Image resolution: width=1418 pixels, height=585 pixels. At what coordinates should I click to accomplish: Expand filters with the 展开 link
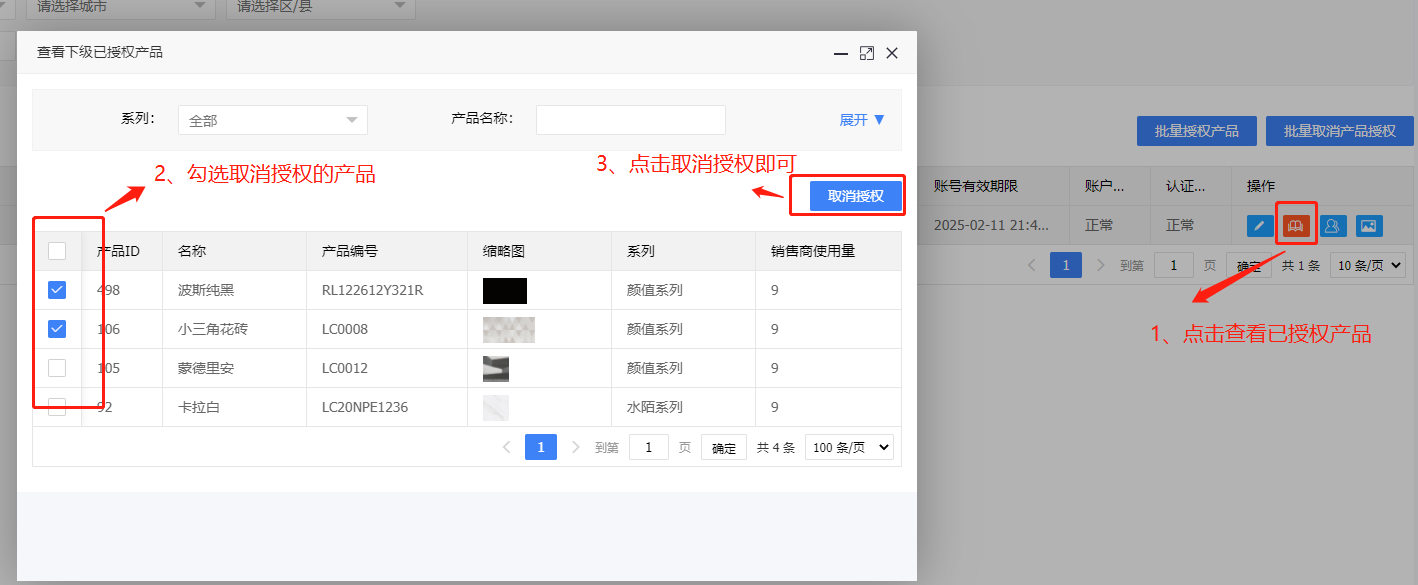(x=862, y=119)
